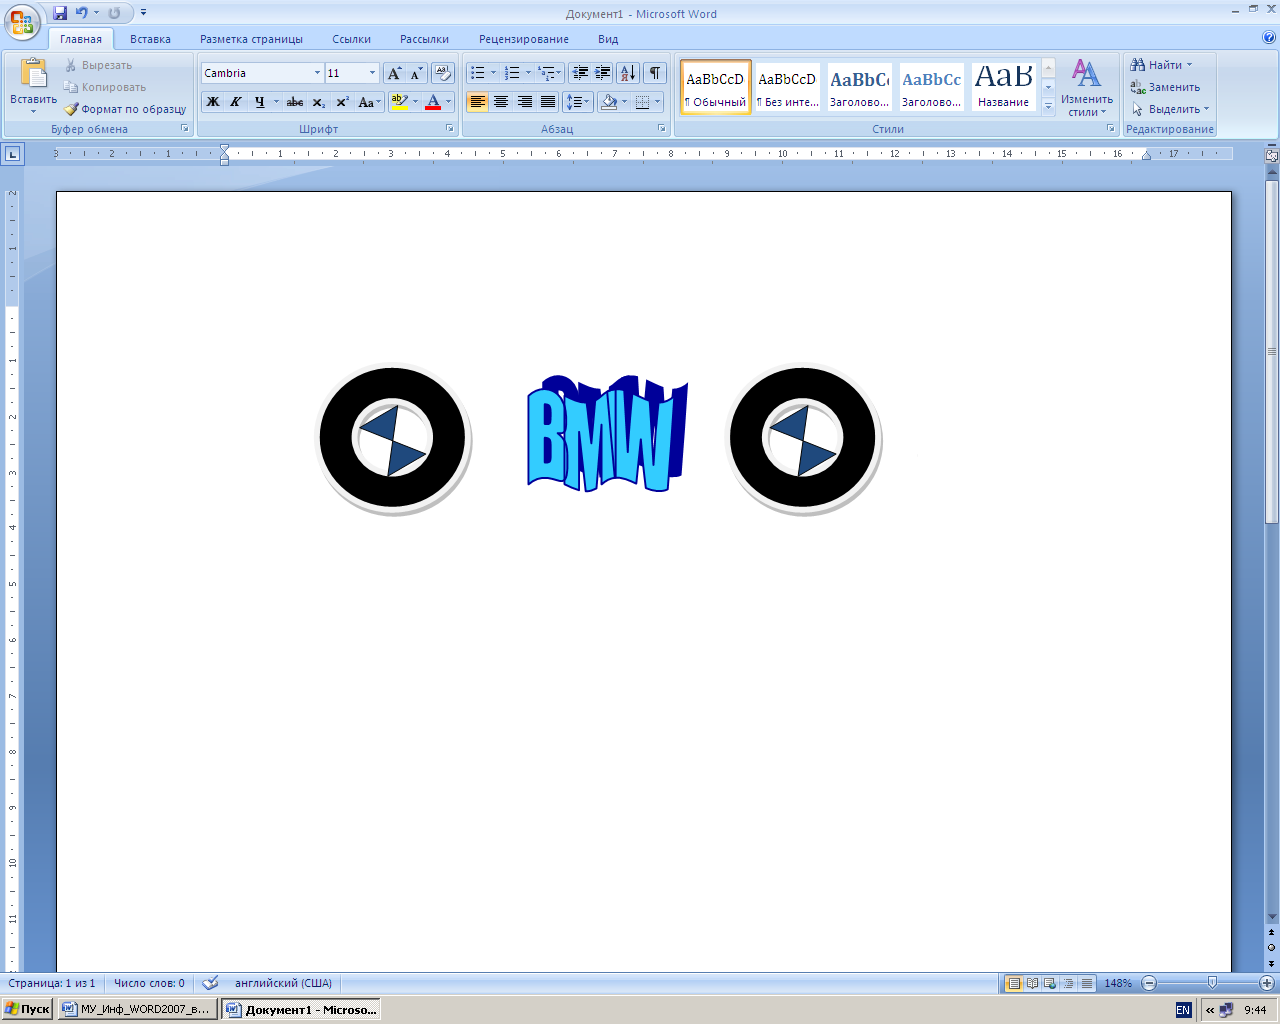The image size is (1280, 1024).
Task: Clear formatting icon in font group
Action: coord(443,73)
